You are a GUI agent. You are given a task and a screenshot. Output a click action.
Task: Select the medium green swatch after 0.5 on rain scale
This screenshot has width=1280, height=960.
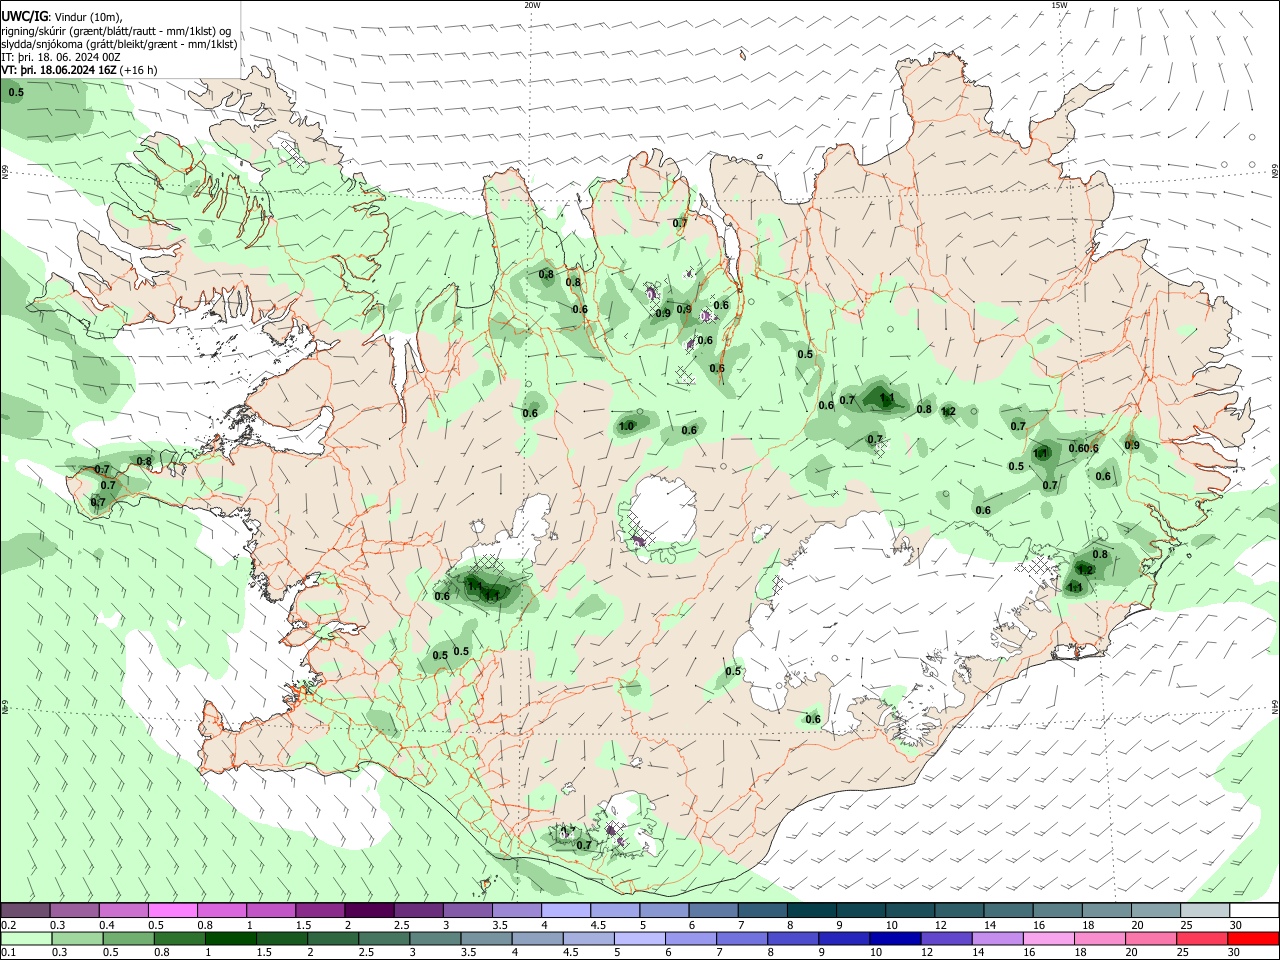[128, 938]
